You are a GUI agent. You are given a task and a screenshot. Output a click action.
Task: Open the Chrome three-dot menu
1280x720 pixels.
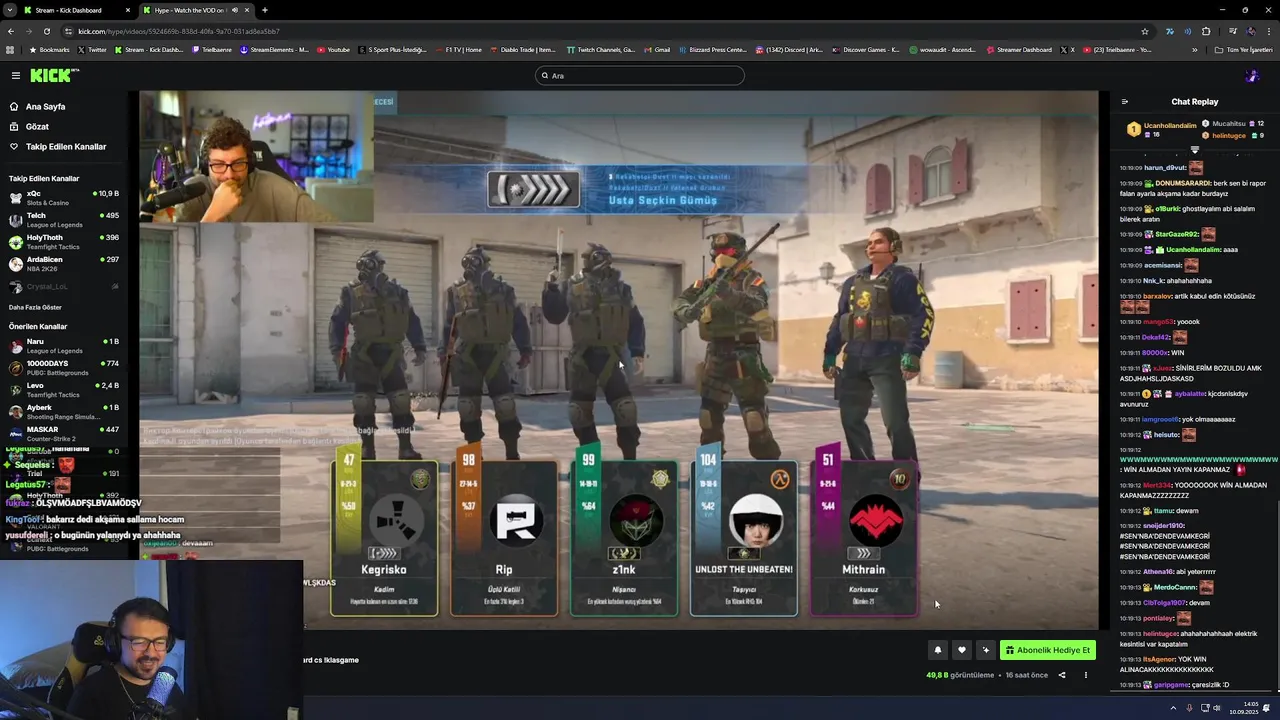(1270, 31)
